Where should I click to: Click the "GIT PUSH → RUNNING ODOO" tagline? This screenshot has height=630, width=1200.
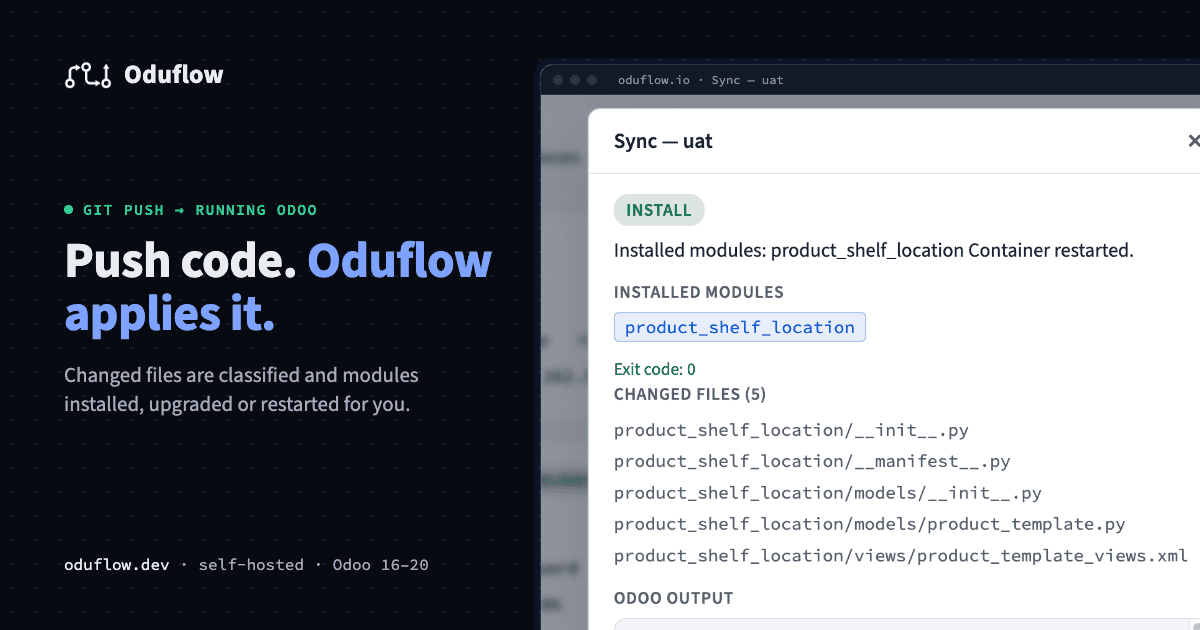(200, 210)
